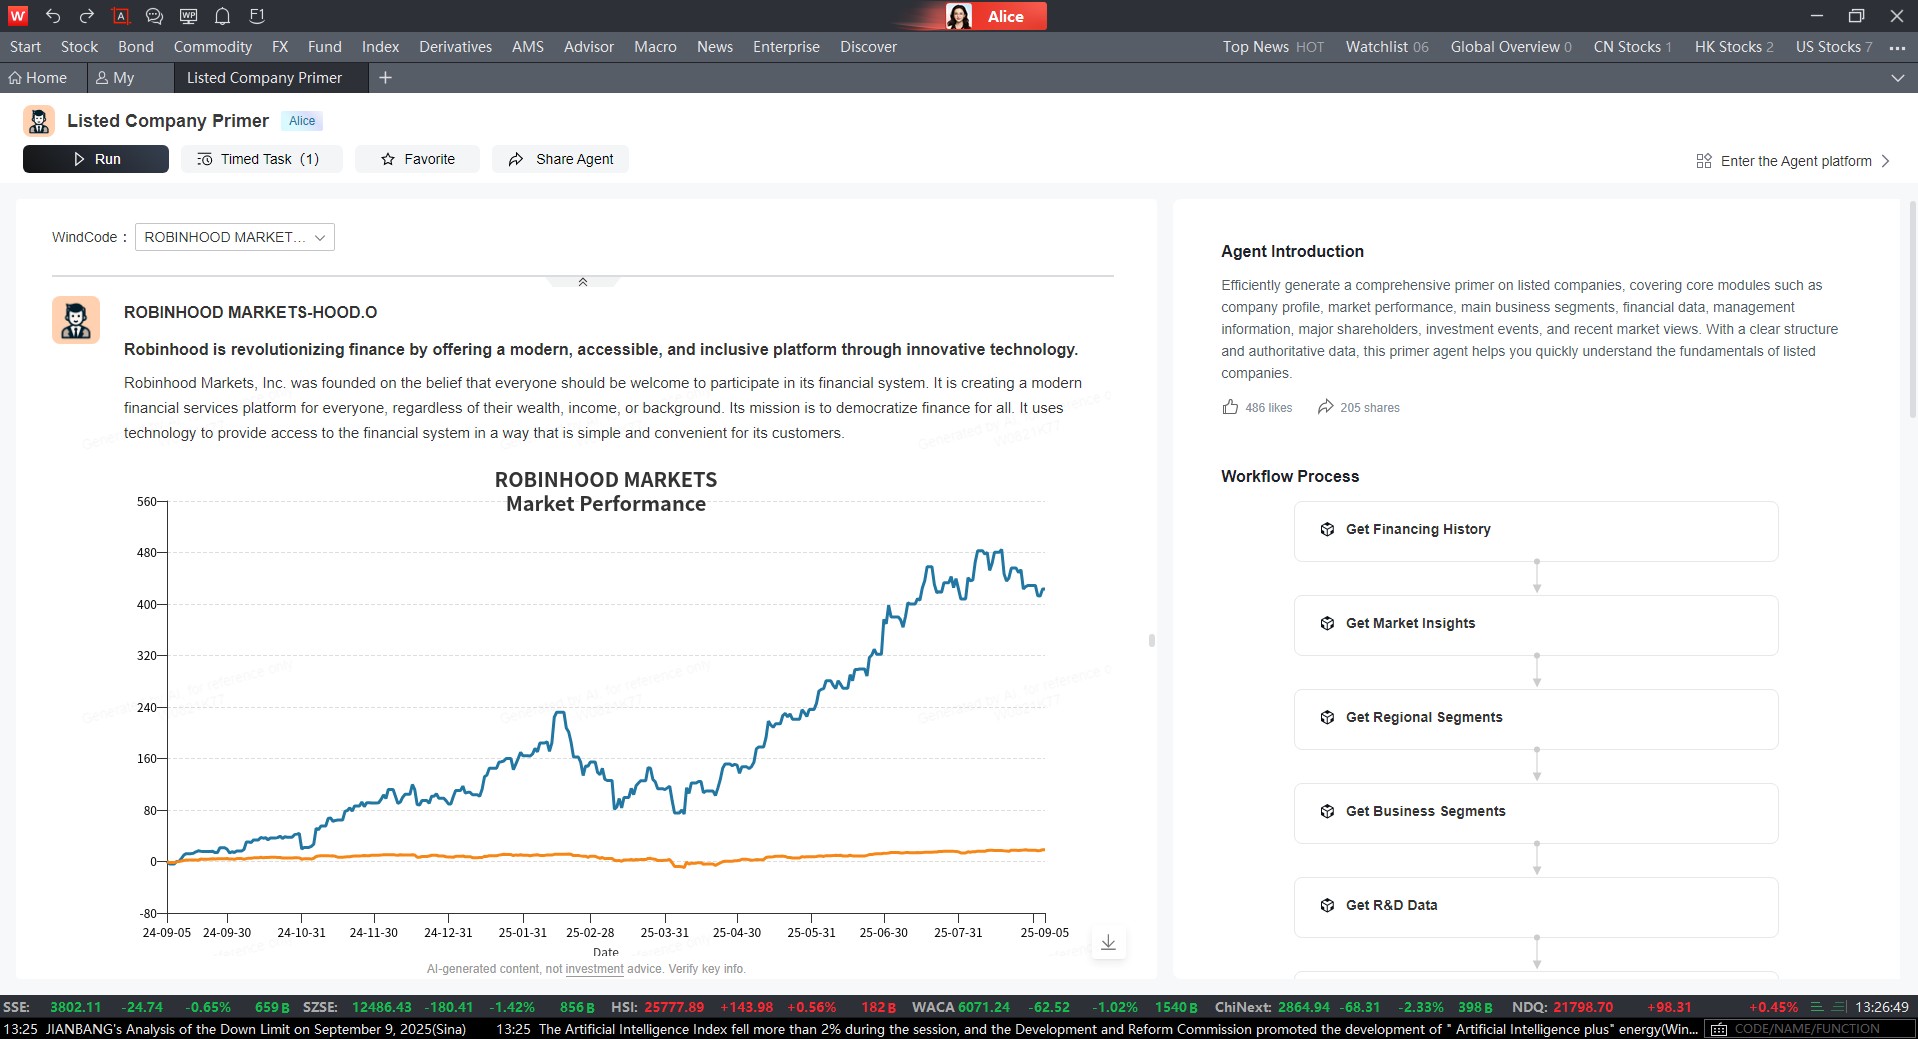1918x1039 pixels.
Task: Open Timed Task (1)
Action: click(x=261, y=159)
